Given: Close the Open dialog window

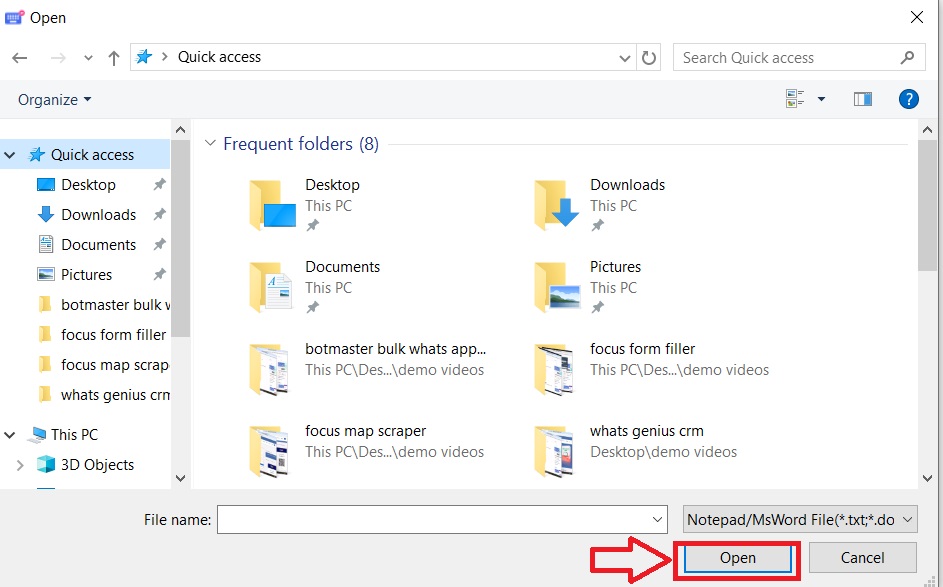Looking at the screenshot, I should tap(917, 17).
